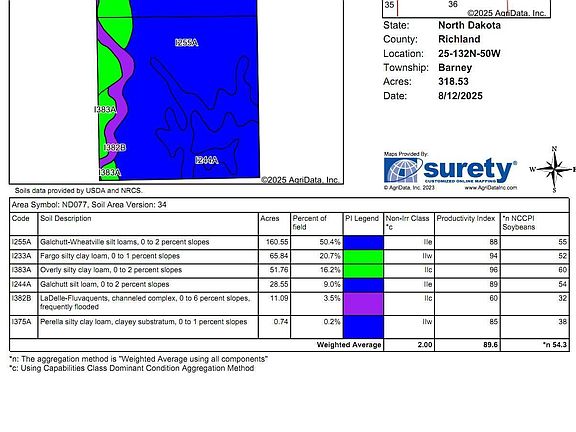The height and width of the screenshot is (432, 576).
Task: Click the green PI Legend swatch for I383A row
Action: click(x=363, y=271)
